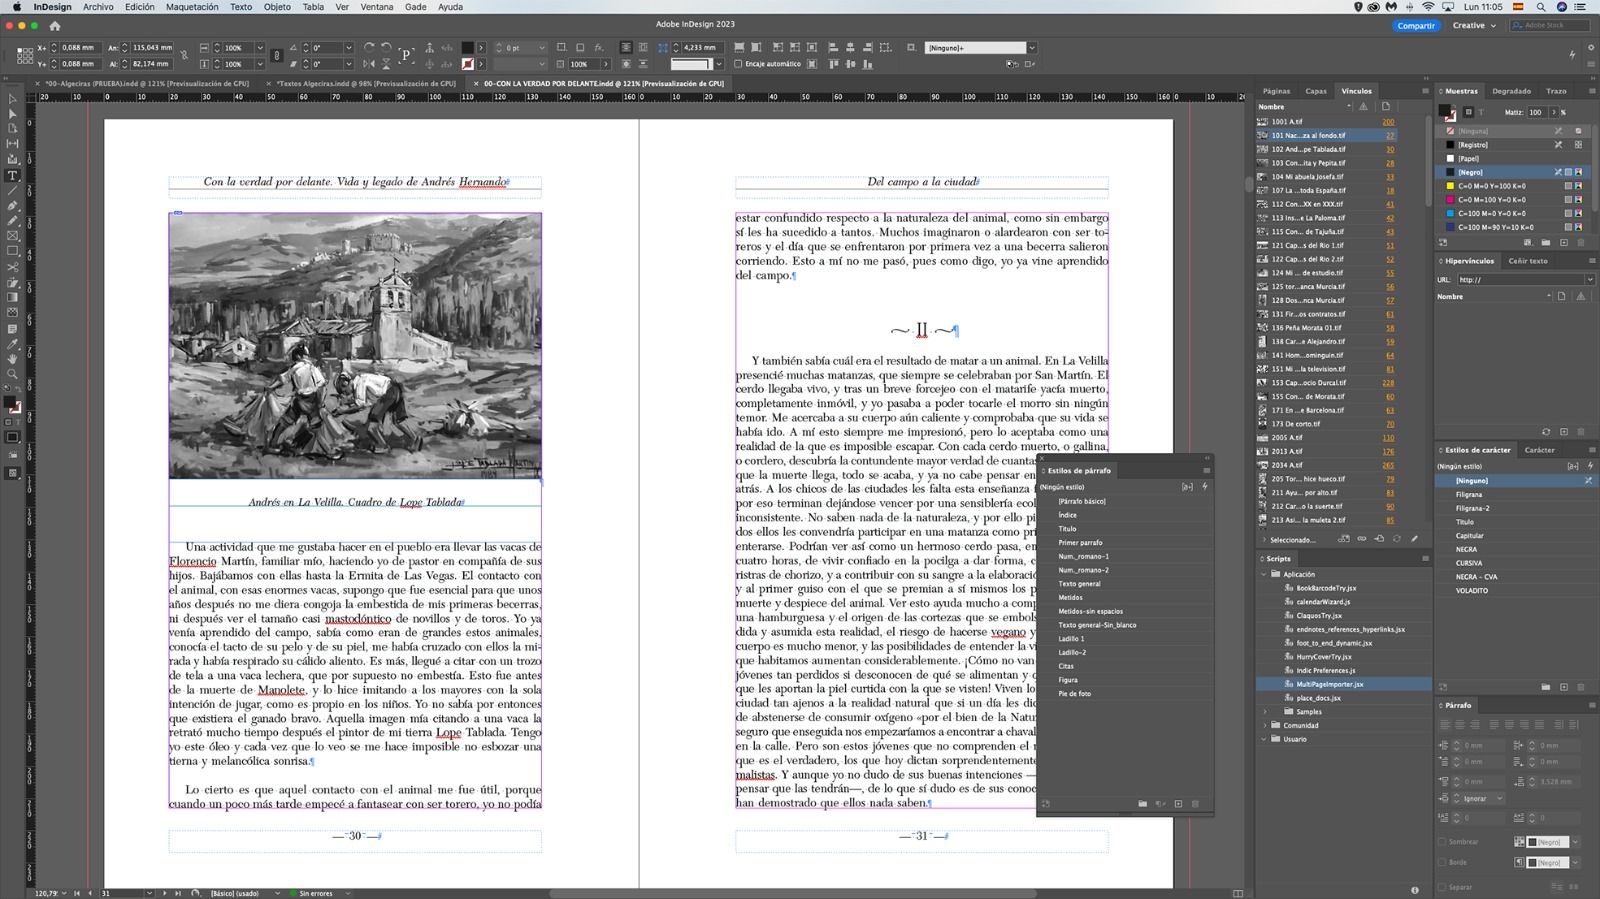Create new swatch in Muestras panel
The width and height of the screenshot is (1600, 899).
[1564, 242]
